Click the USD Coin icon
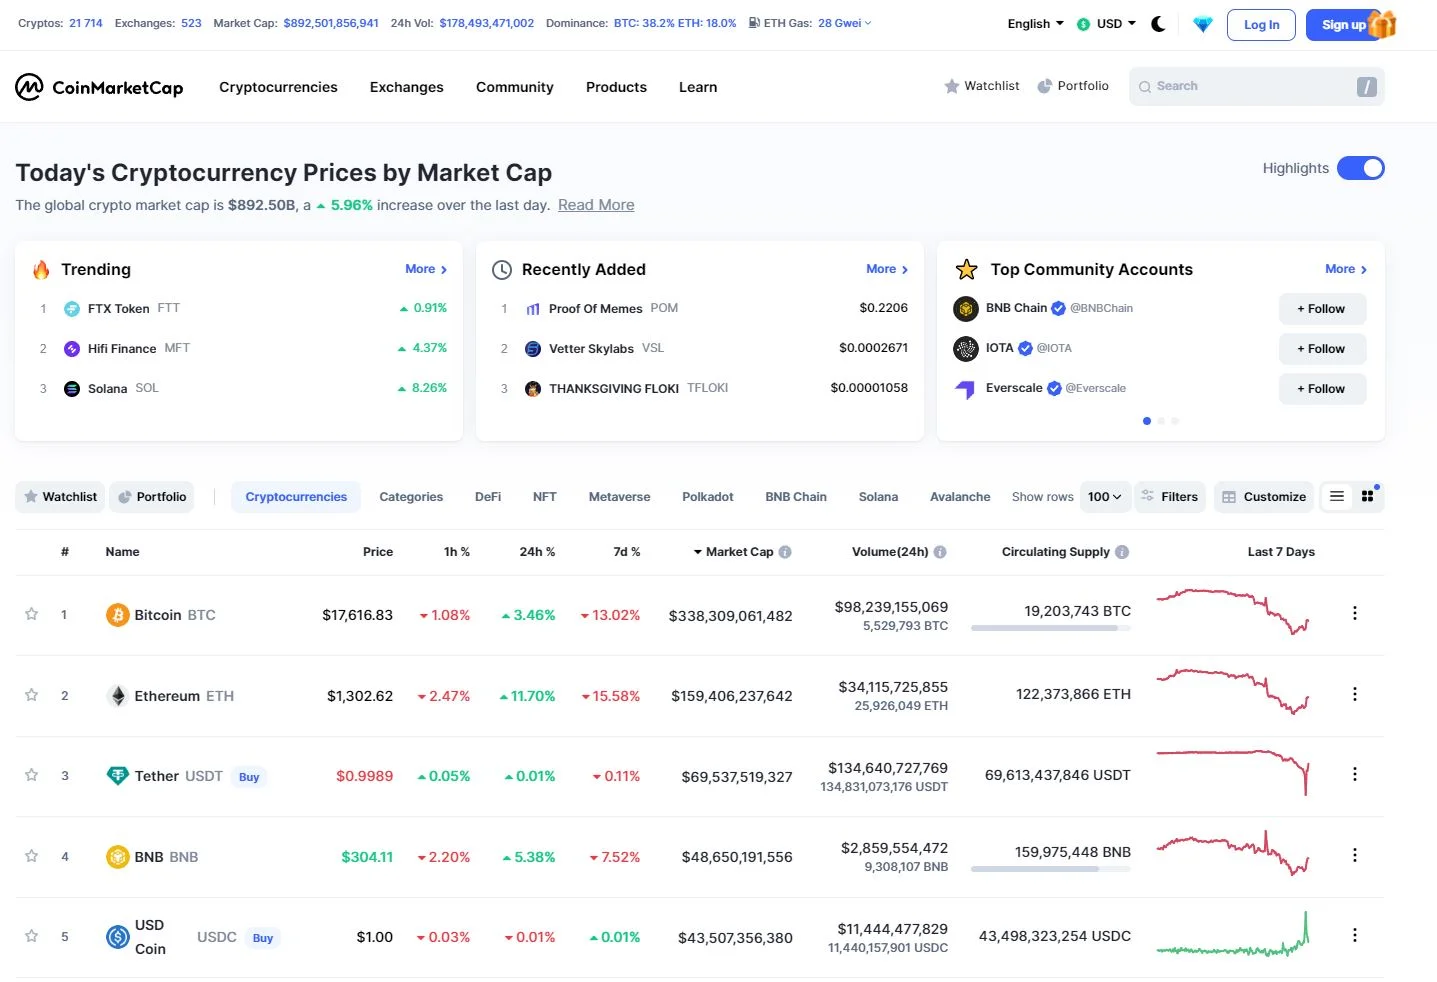The width and height of the screenshot is (1437, 982). 118,937
